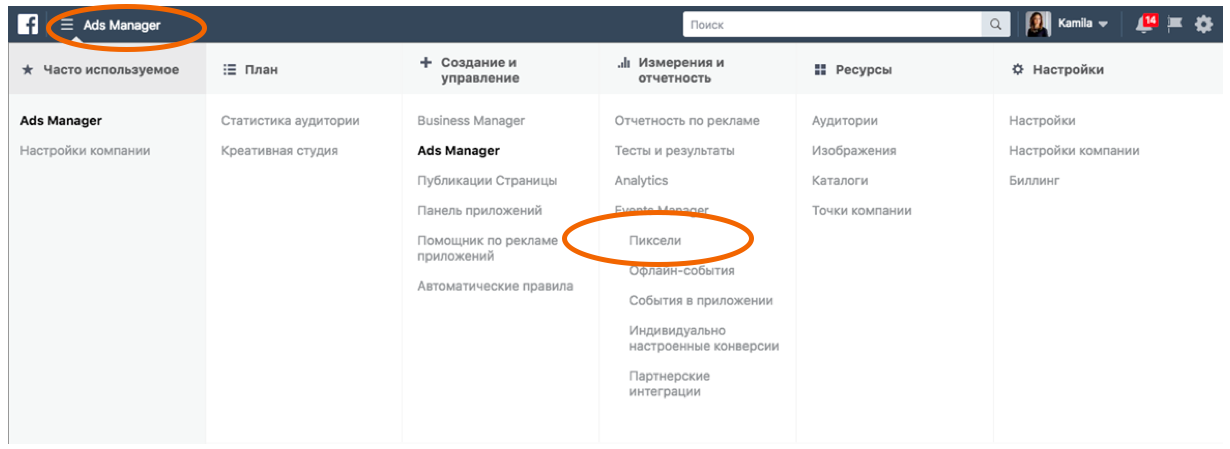Open Kamila's profile avatar

1038,24
